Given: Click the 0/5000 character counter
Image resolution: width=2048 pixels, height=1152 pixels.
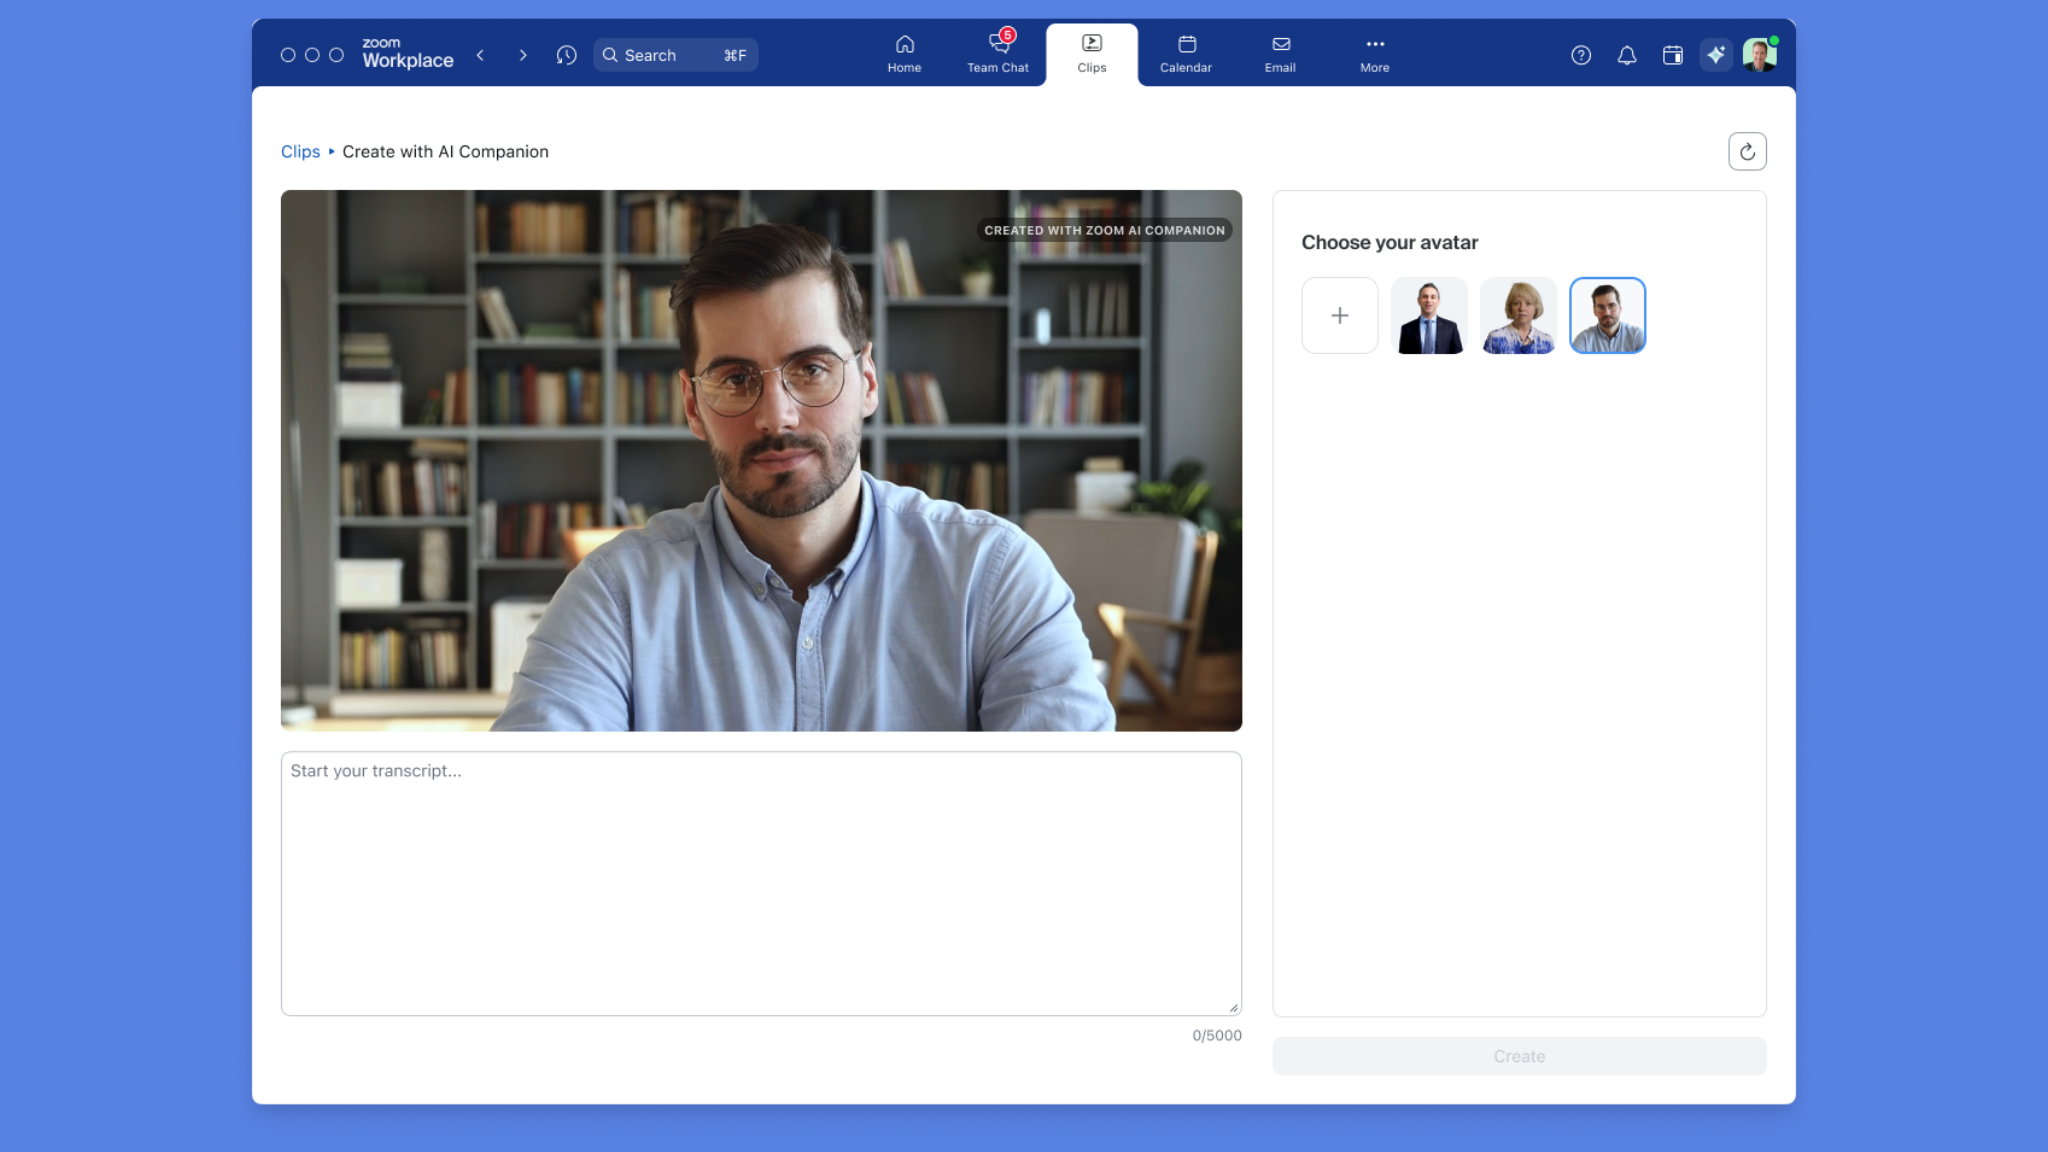Looking at the screenshot, I should [x=1216, y=1035].
